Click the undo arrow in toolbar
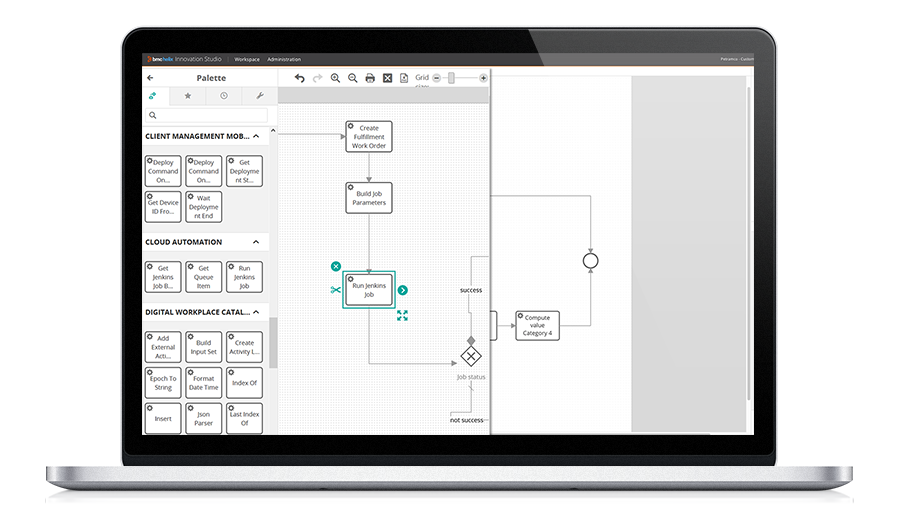This screenshot has height=516, width=900. pyautogui.click(x=299, y=78)
